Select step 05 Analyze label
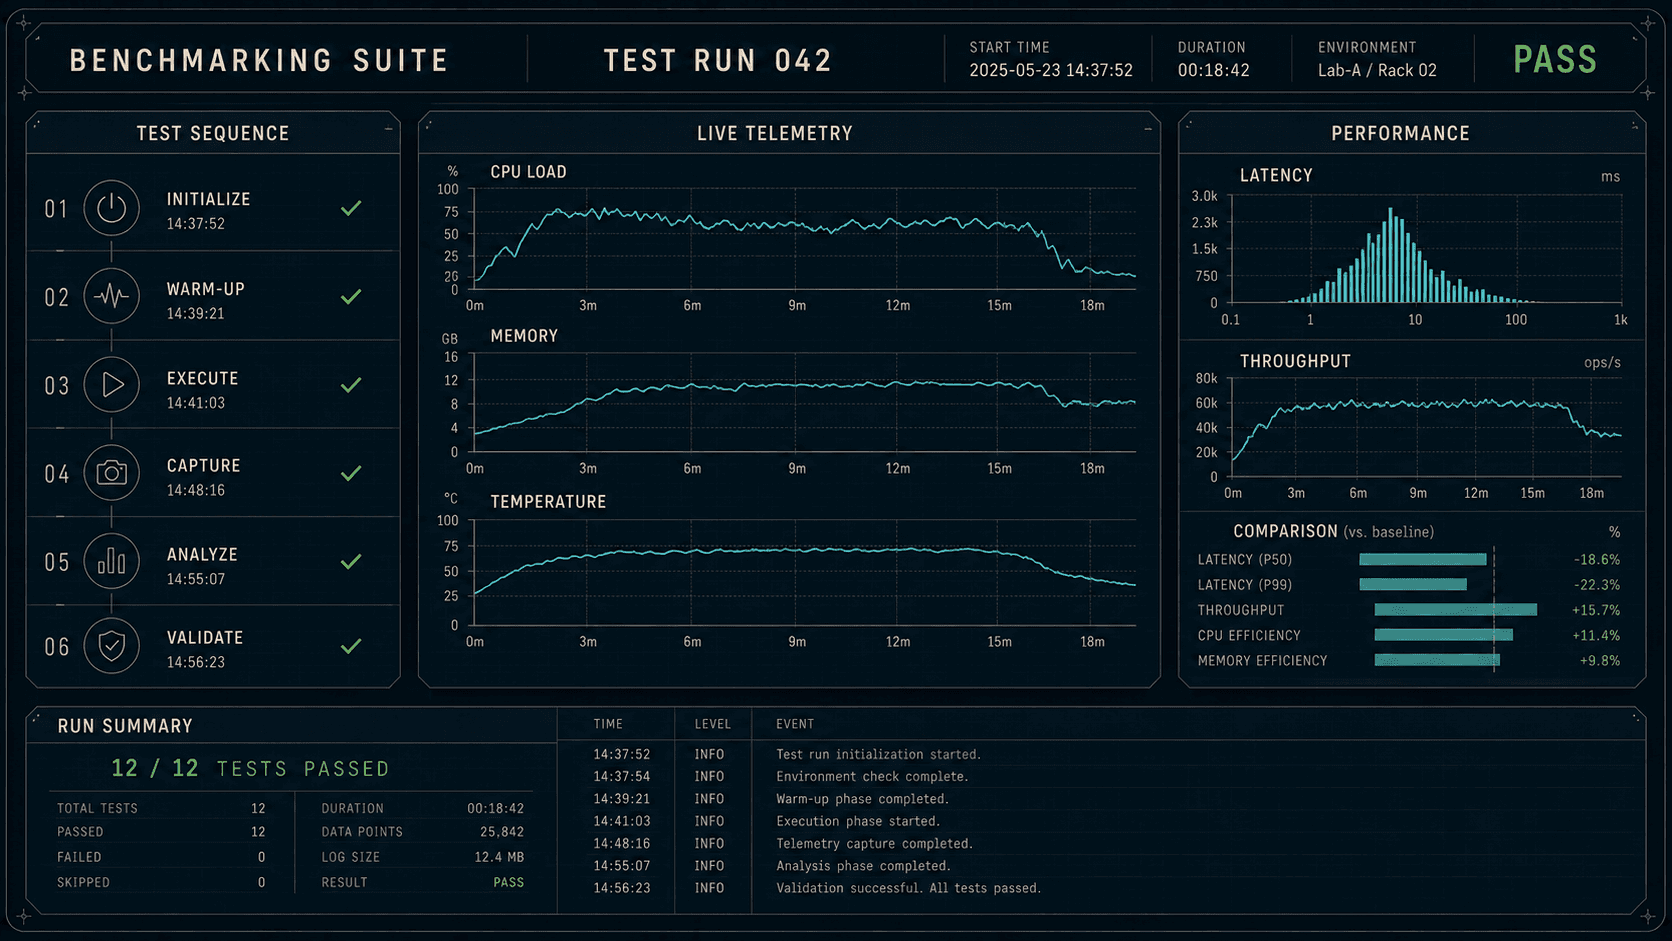Screen dimensions: 1672x941 (202, 554)
